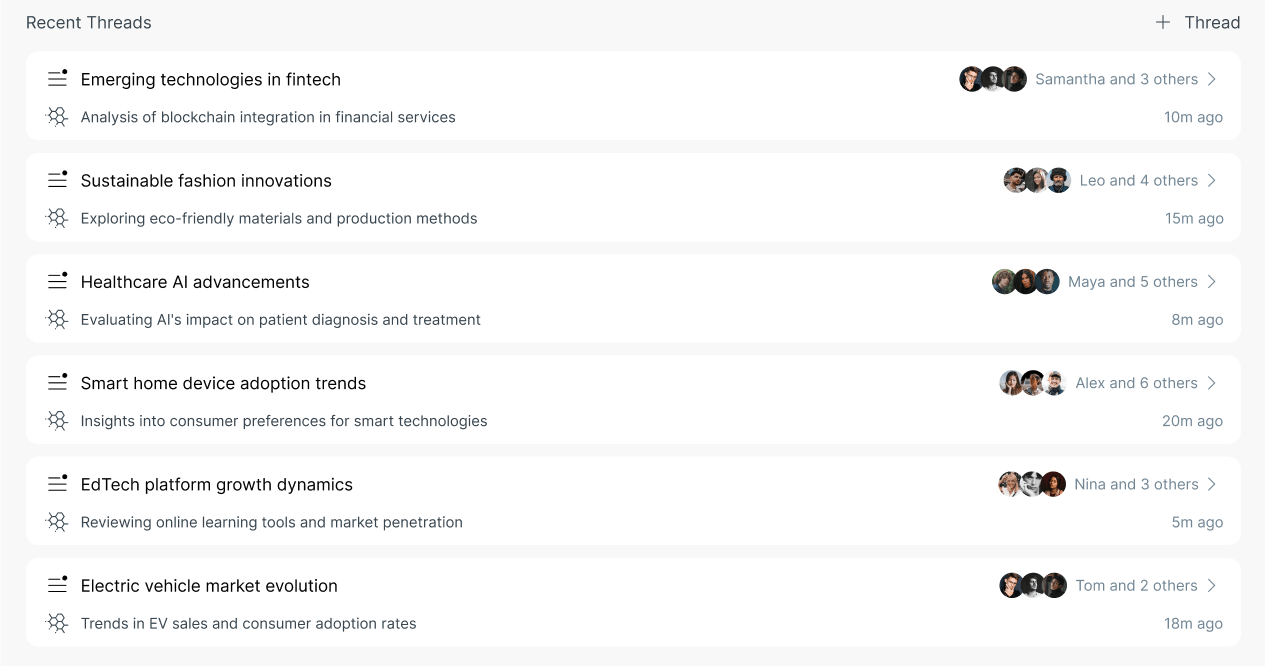
Task: Click the avatar group for Nina's thread
Action: 1033,484
